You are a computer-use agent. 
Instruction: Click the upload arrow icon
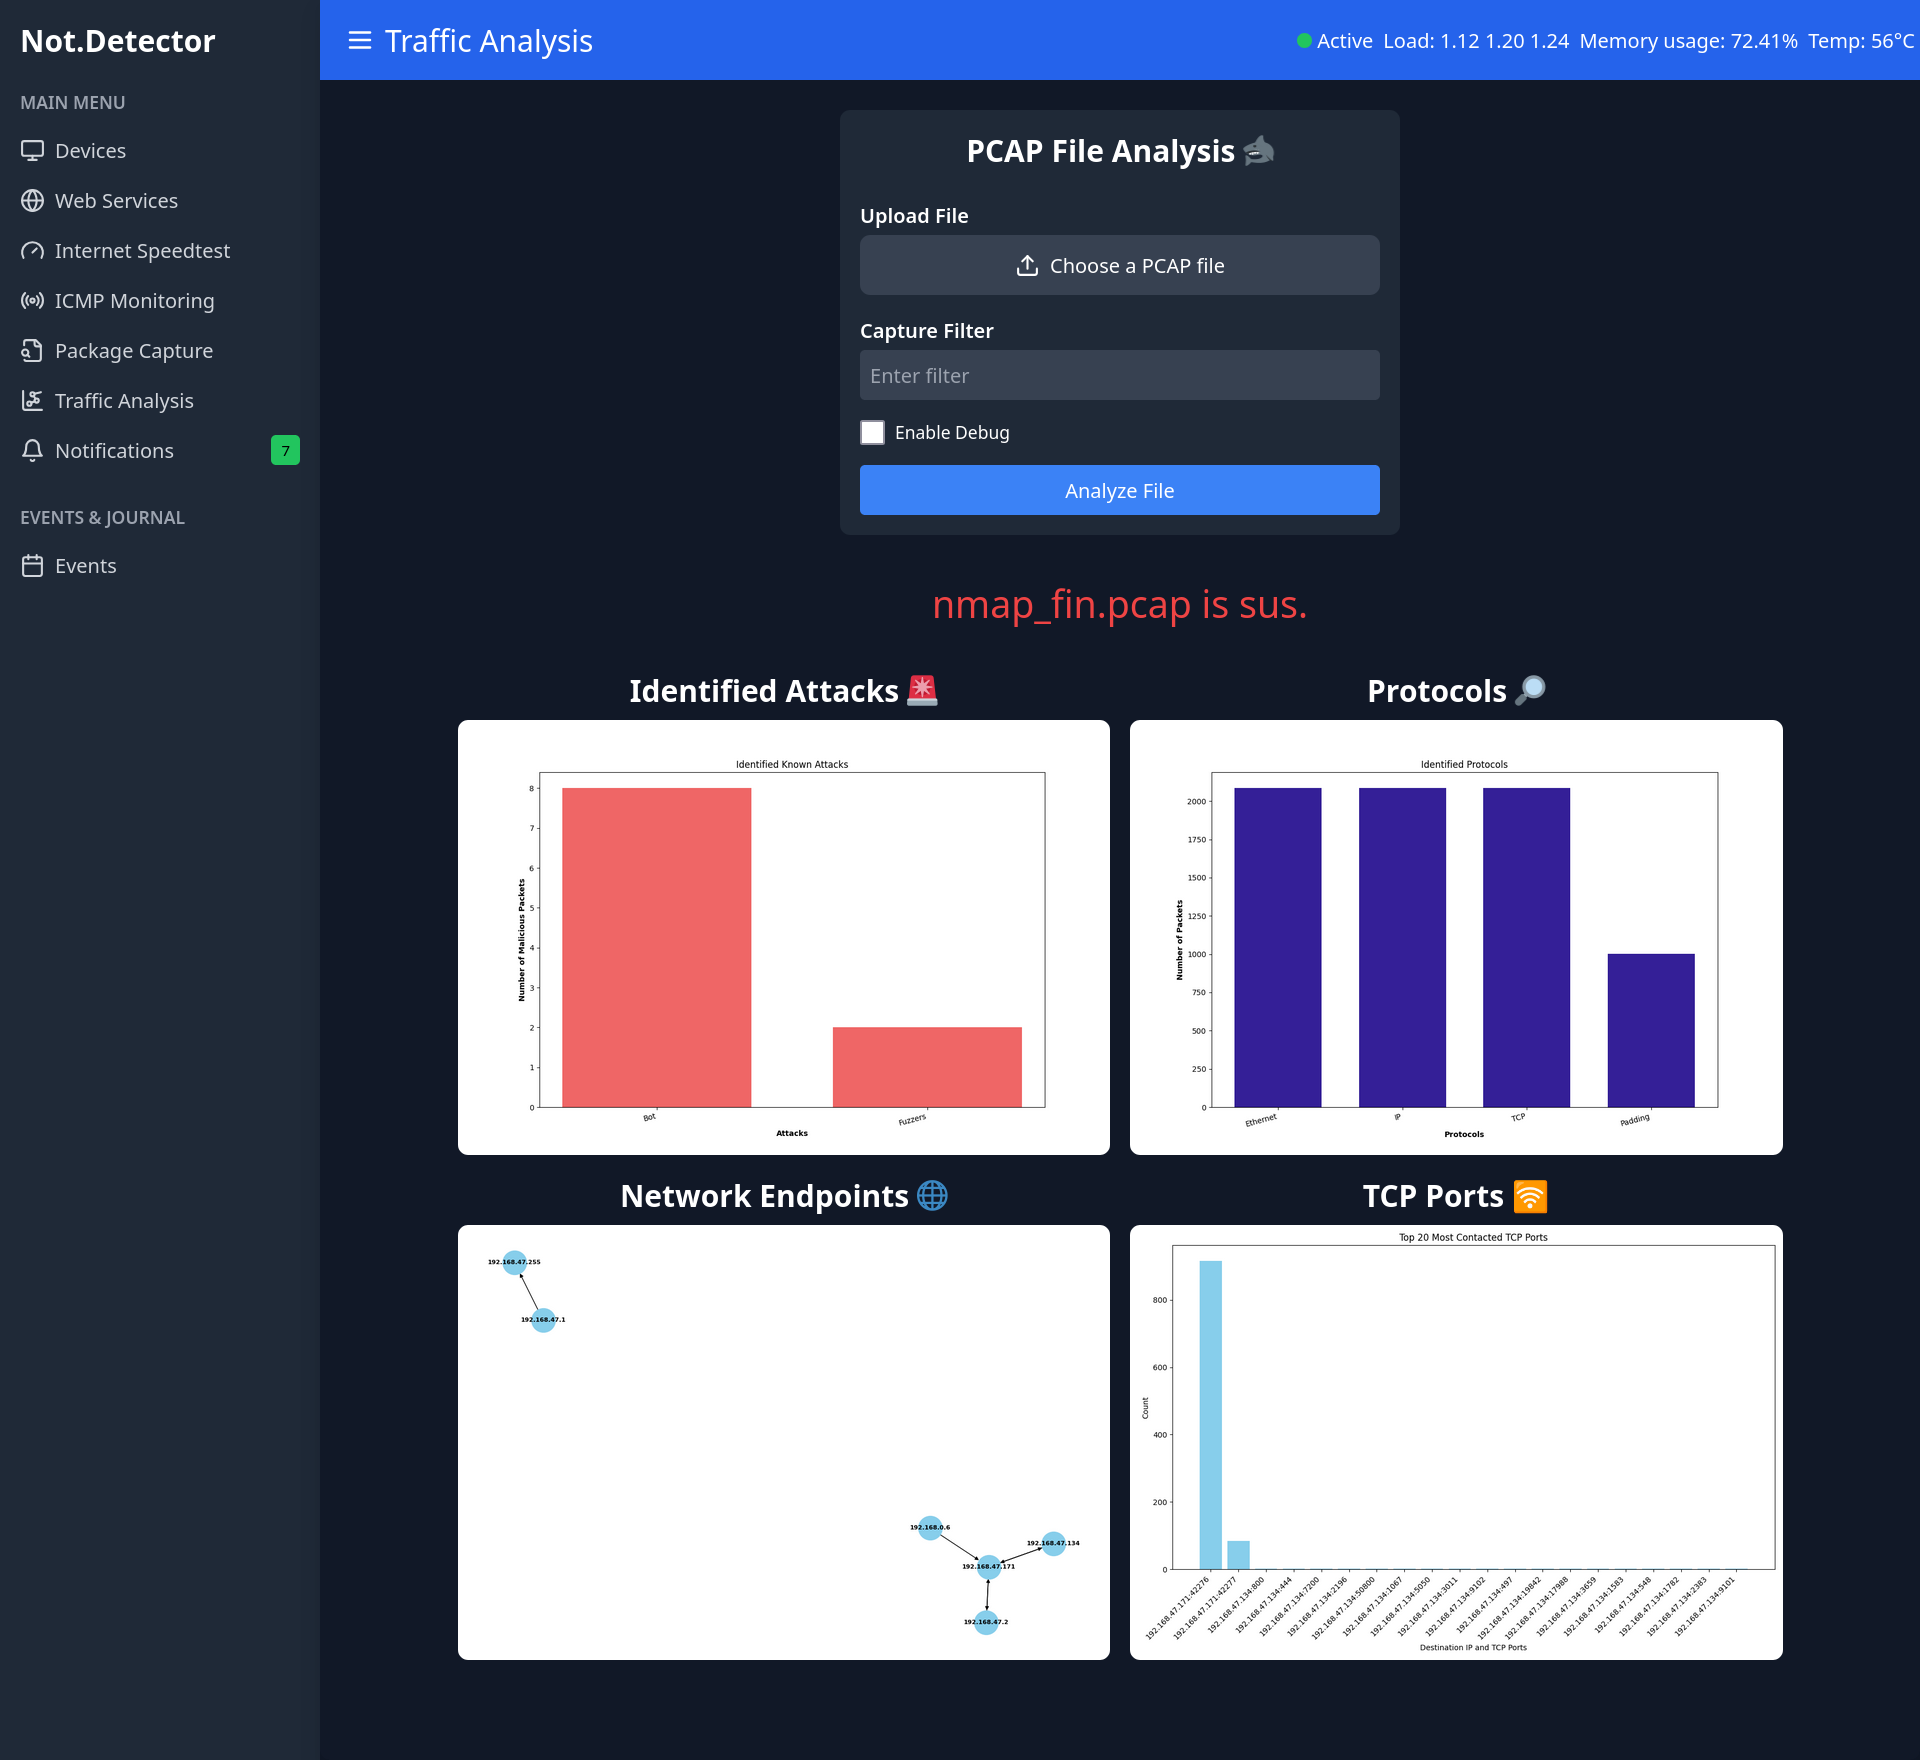point(1027,265)
